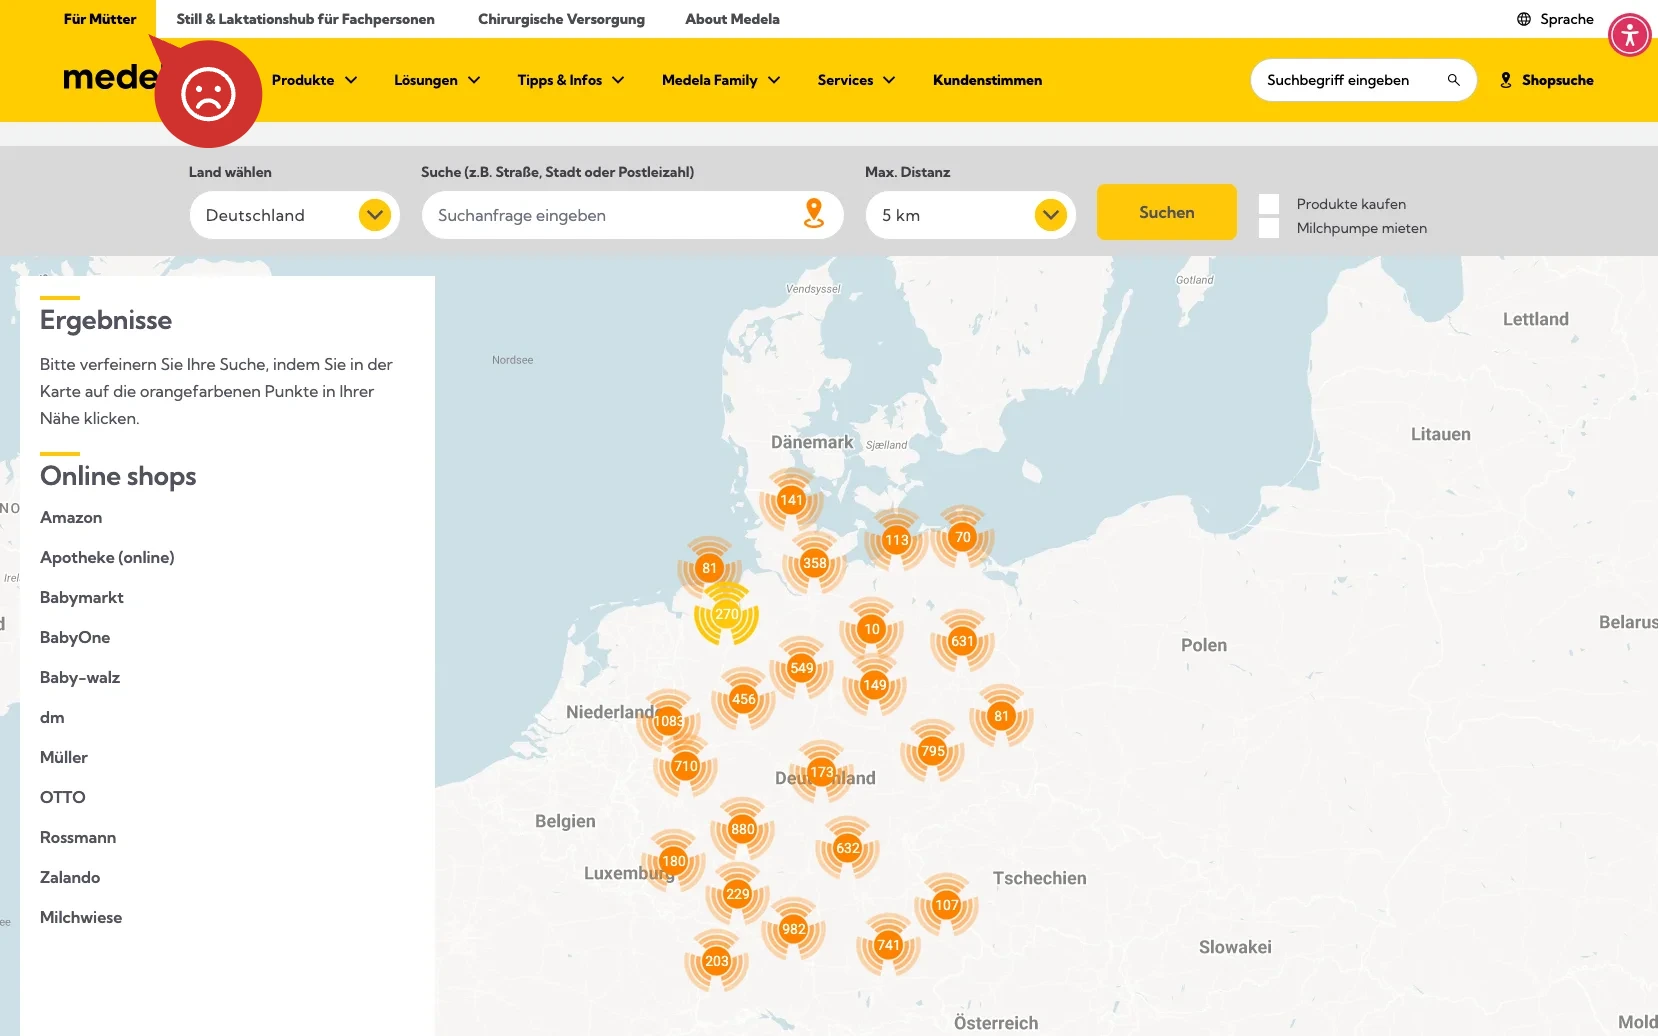The image size is (1658, 1036).
Task: Click map cluster 113
Action: (897, 540)
